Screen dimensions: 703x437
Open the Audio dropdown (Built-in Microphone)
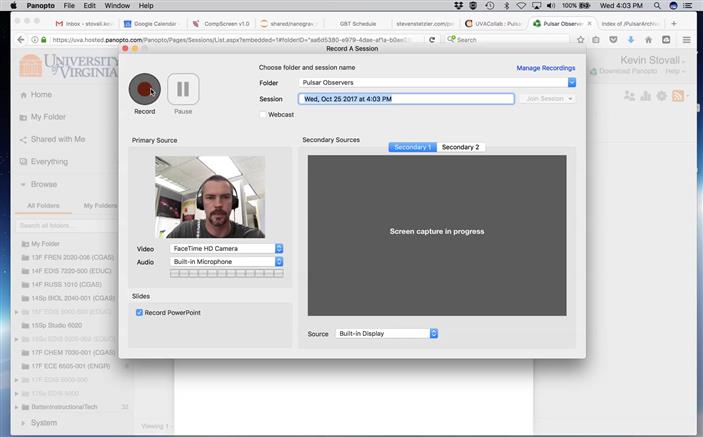pos(227,262)
